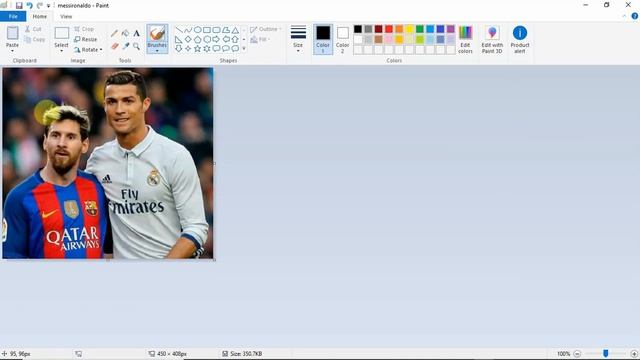This screenshot has height=360, width=640.
Task: Click on the messironaldo image canvas
Action: [x=108, y=163]
